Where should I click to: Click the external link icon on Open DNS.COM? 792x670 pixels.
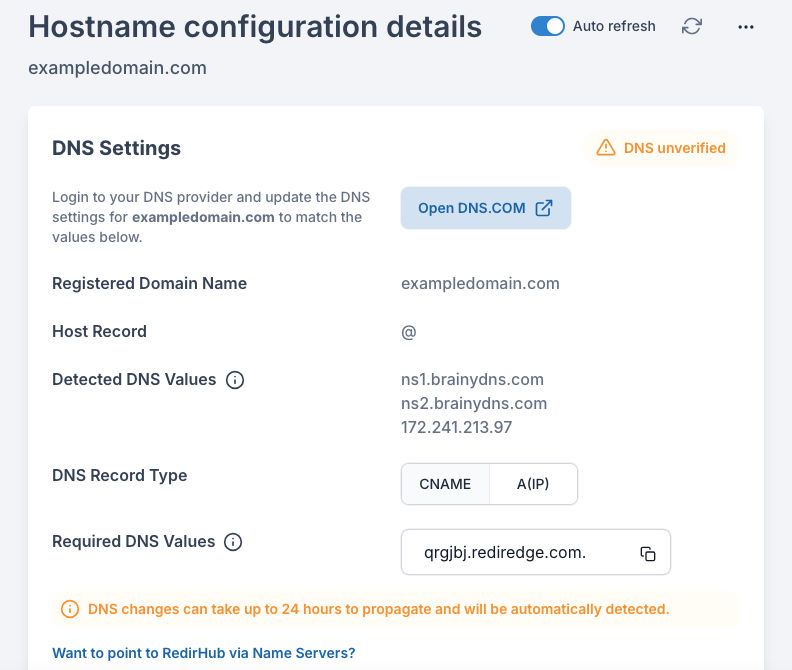pos(544,208)
